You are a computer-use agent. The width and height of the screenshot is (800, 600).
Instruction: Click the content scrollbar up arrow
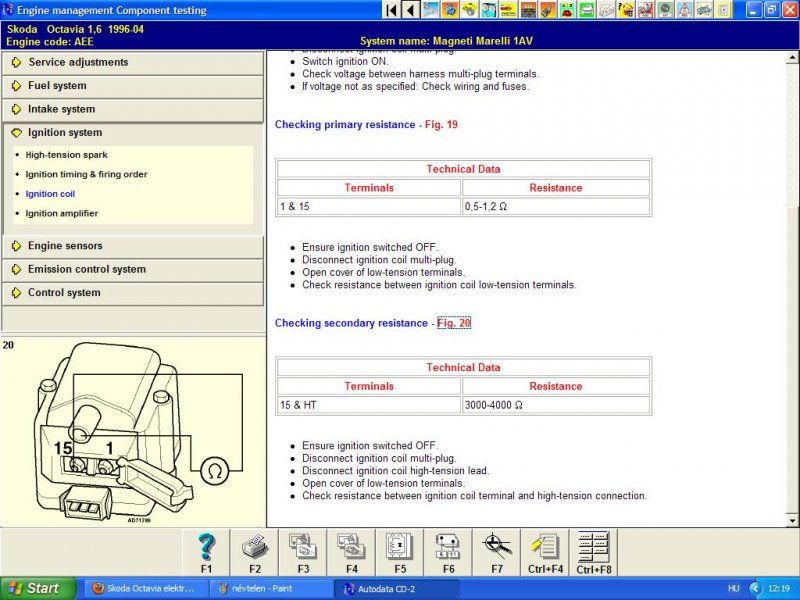(792, 58)
